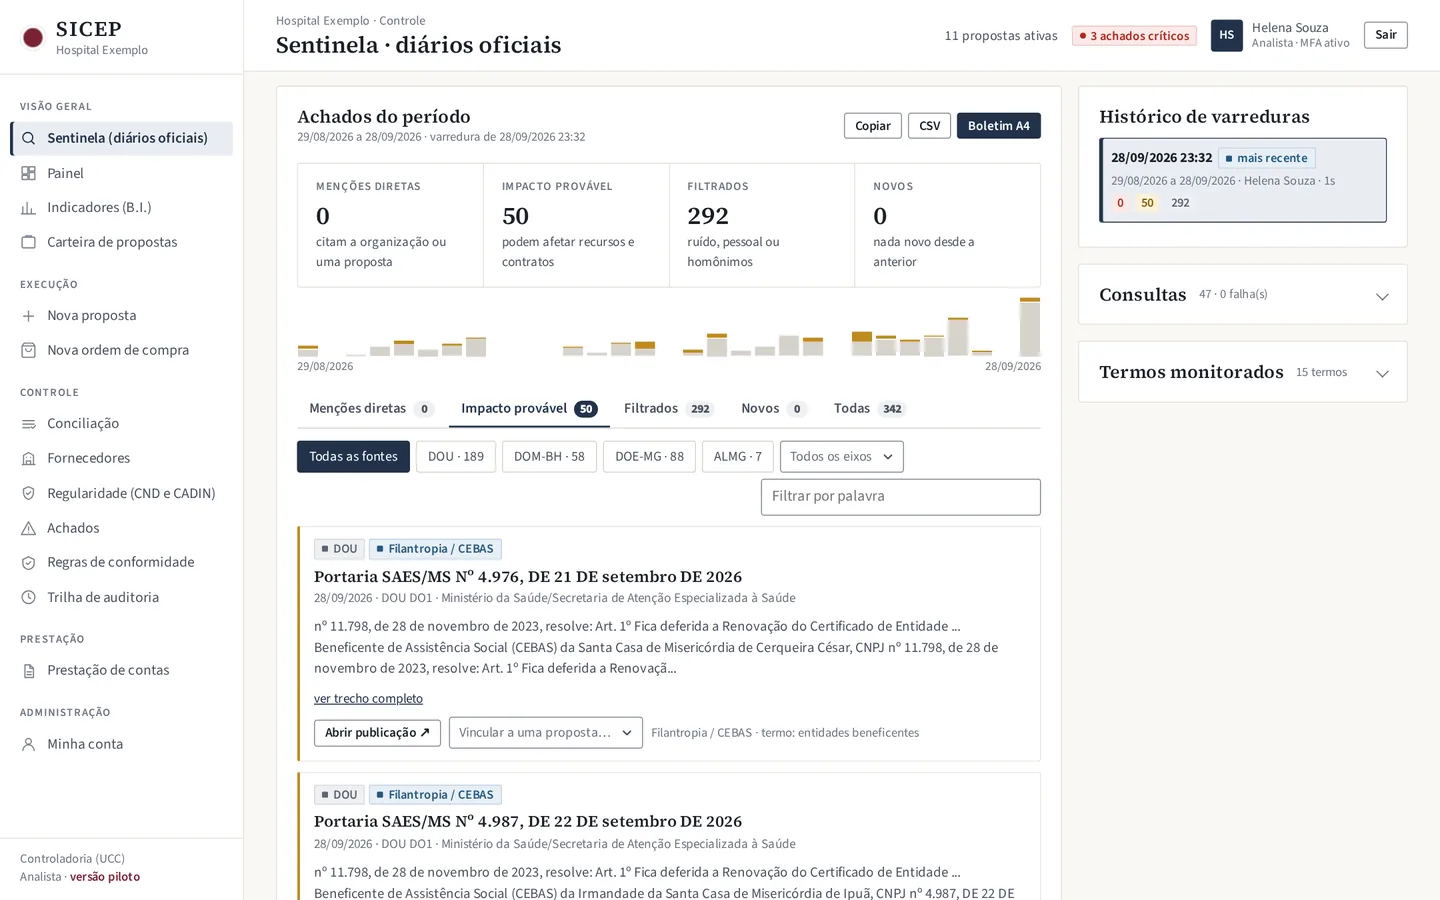Expand the Termos monitorados chevron
The image size is (1440, 900).
coord(1382,373)
